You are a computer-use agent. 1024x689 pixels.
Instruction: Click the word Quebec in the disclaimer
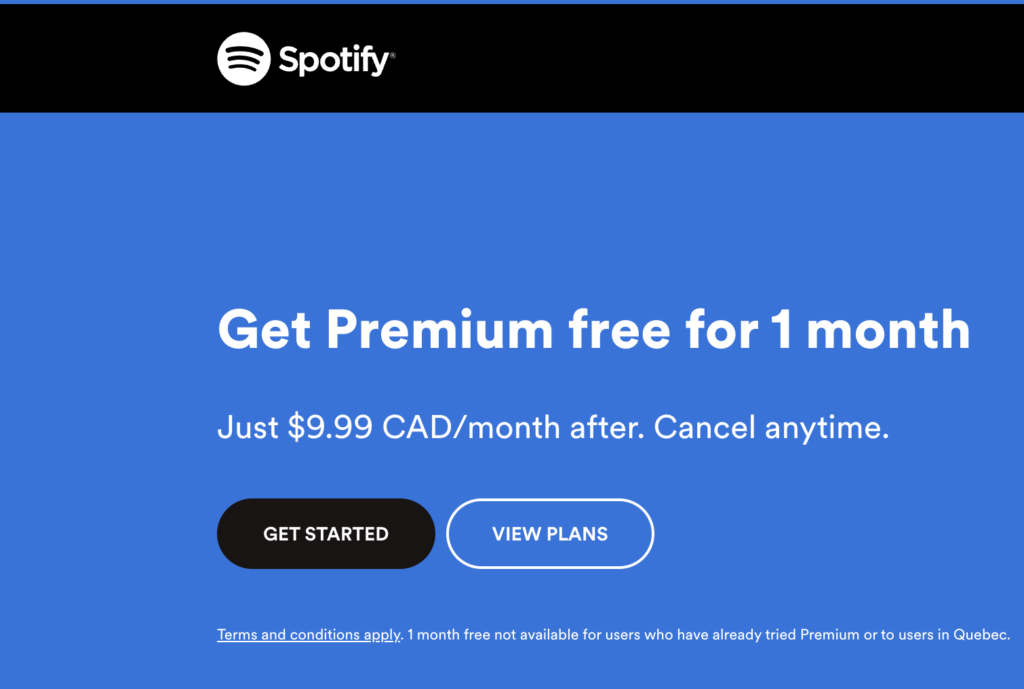pyautogui.click(x=980, y=635)
